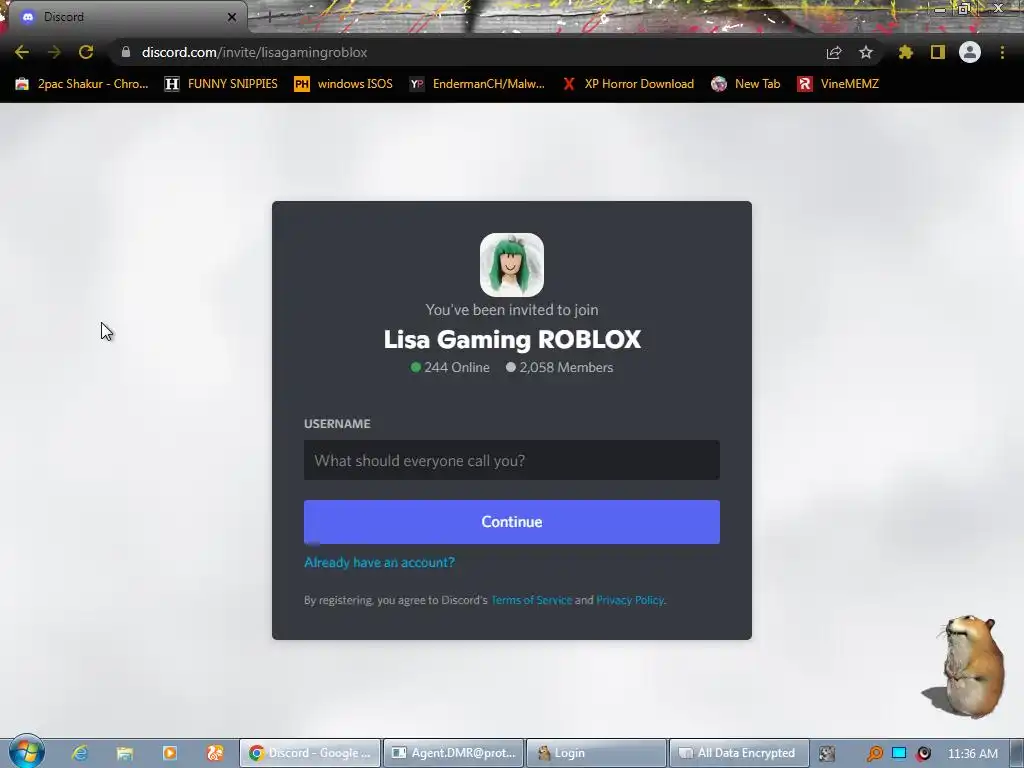
Task: Switch to Discord - Google Chrome taskbar button
Action: [310, 753]
